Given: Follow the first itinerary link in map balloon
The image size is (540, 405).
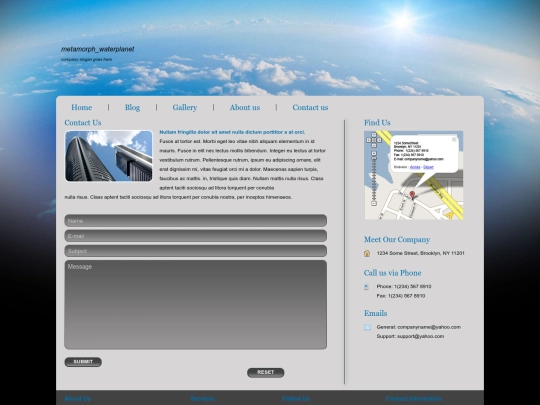Looking at the screenshot, I should [415, 167].
